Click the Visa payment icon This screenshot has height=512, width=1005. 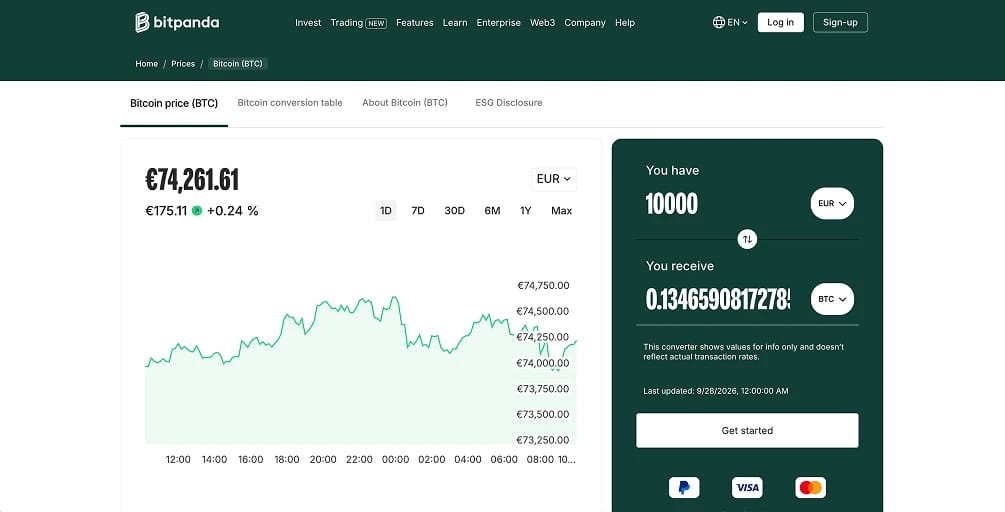(747, 488)
